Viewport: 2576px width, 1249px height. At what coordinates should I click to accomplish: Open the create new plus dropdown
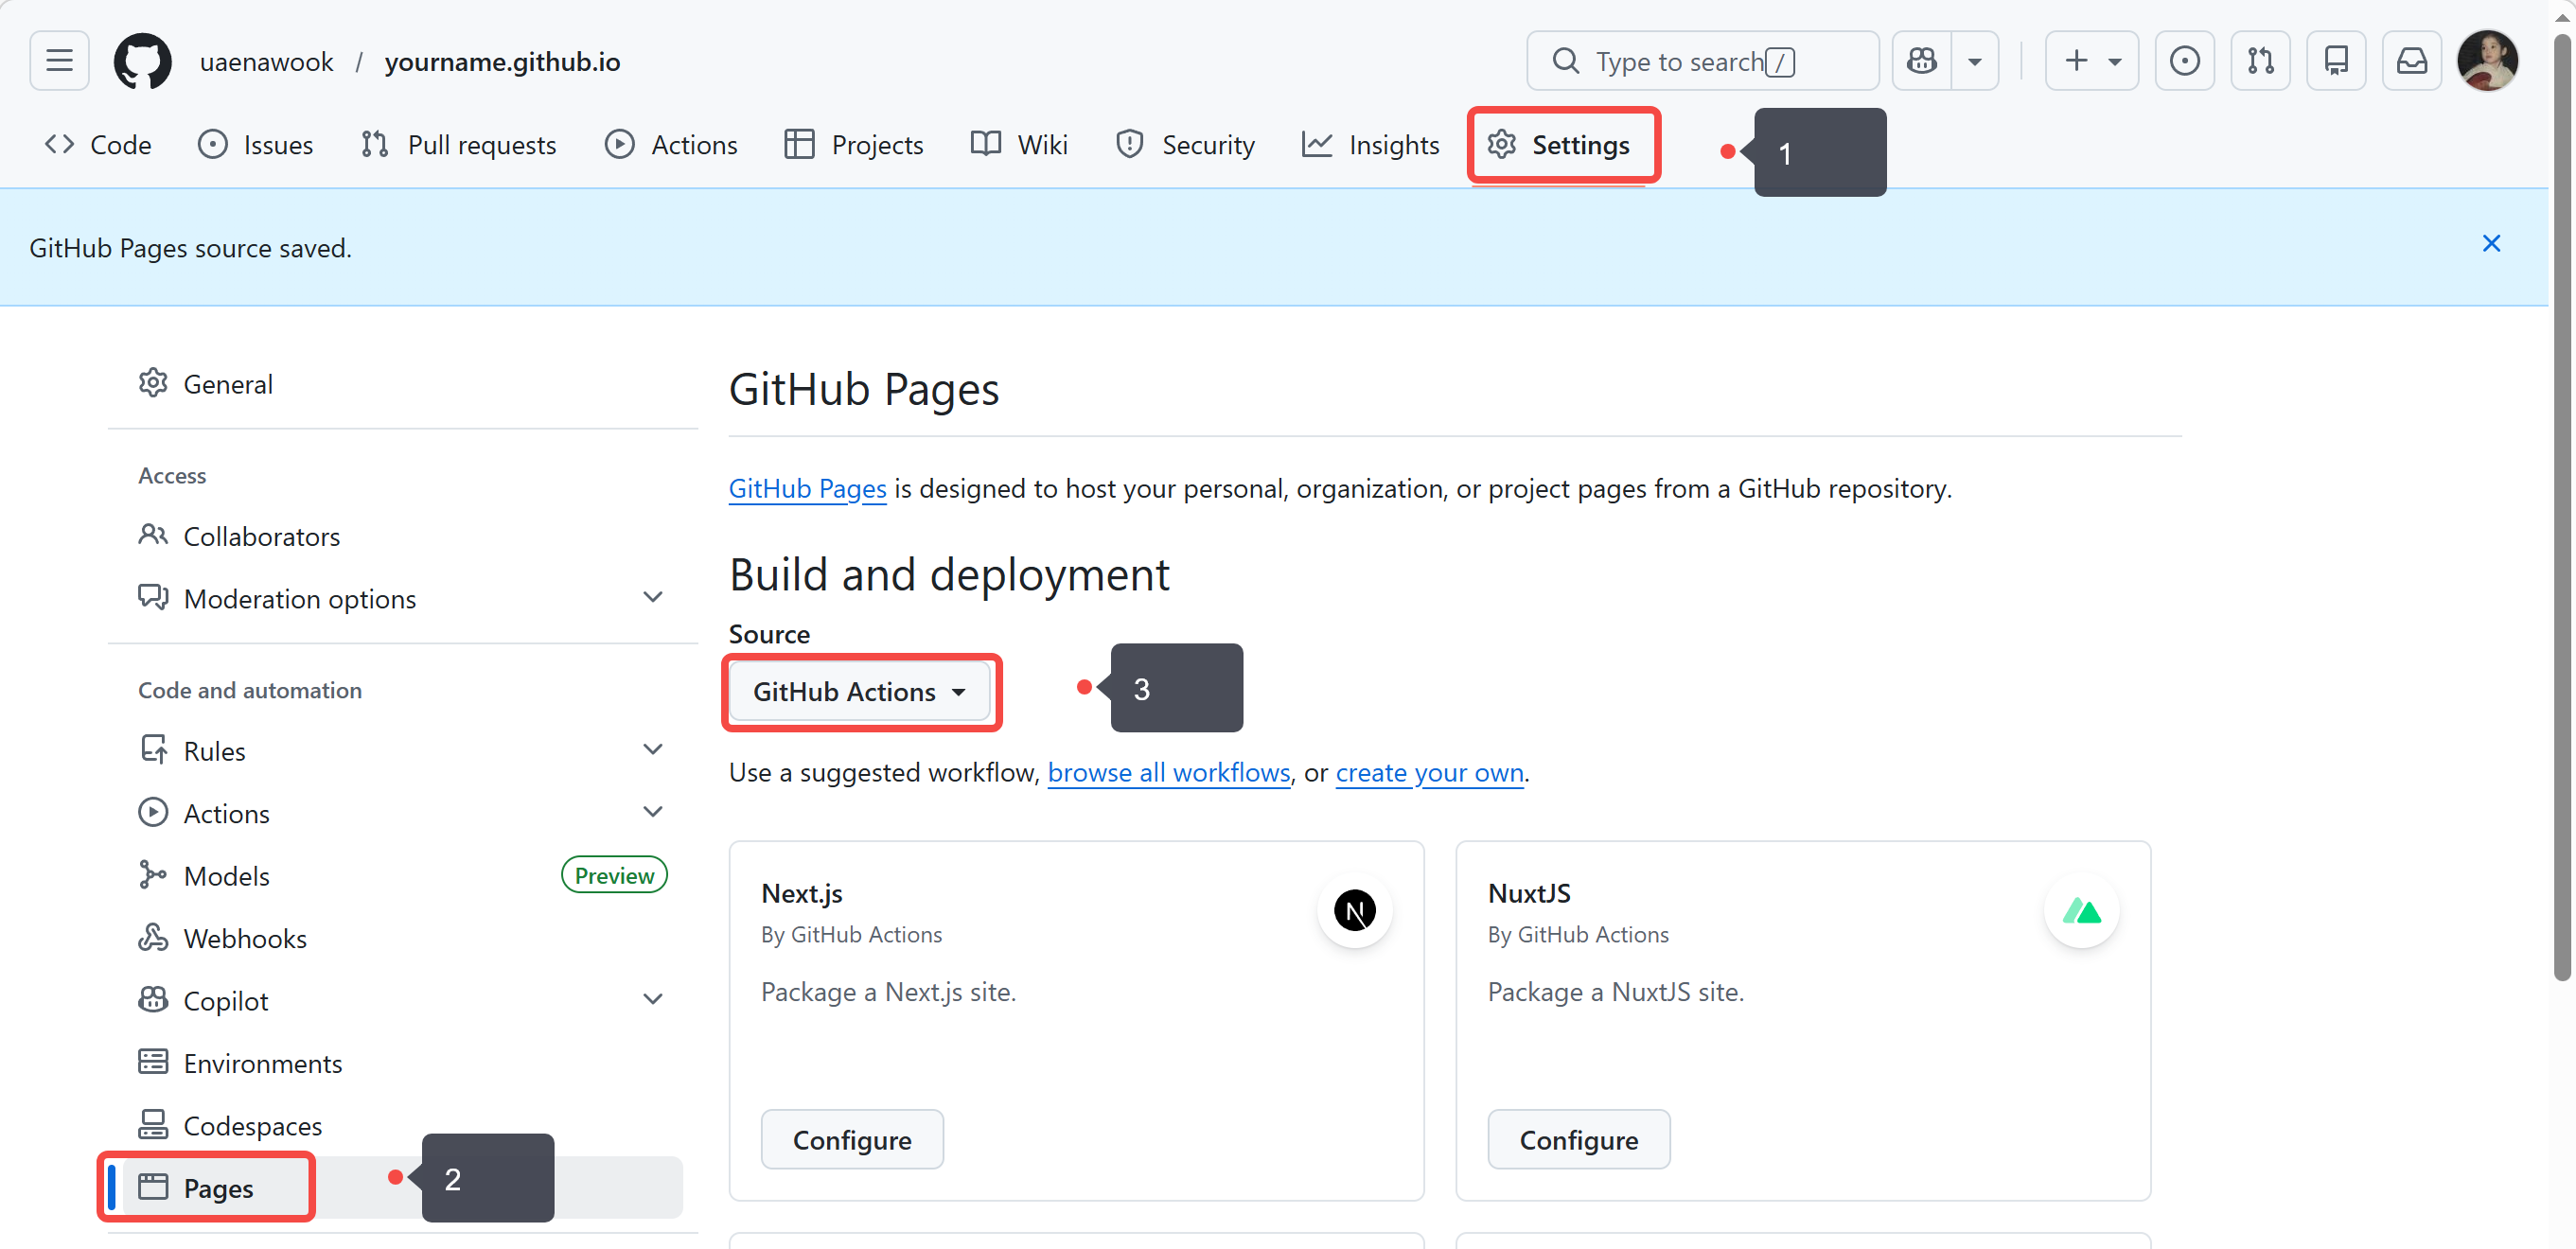point(2092,61)
